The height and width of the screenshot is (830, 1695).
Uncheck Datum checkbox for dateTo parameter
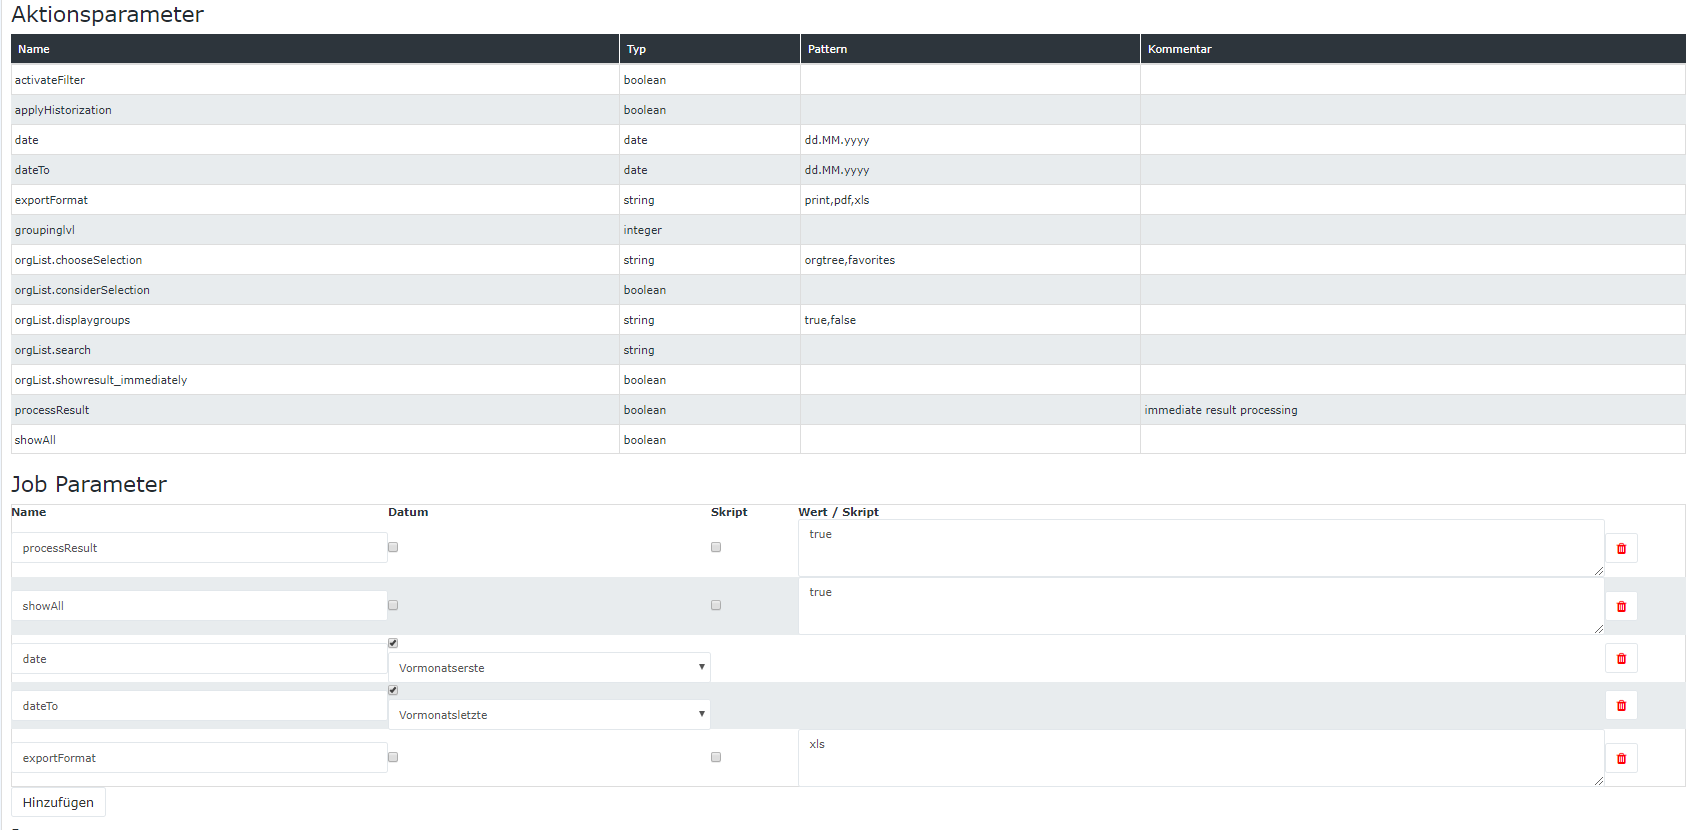393,690
